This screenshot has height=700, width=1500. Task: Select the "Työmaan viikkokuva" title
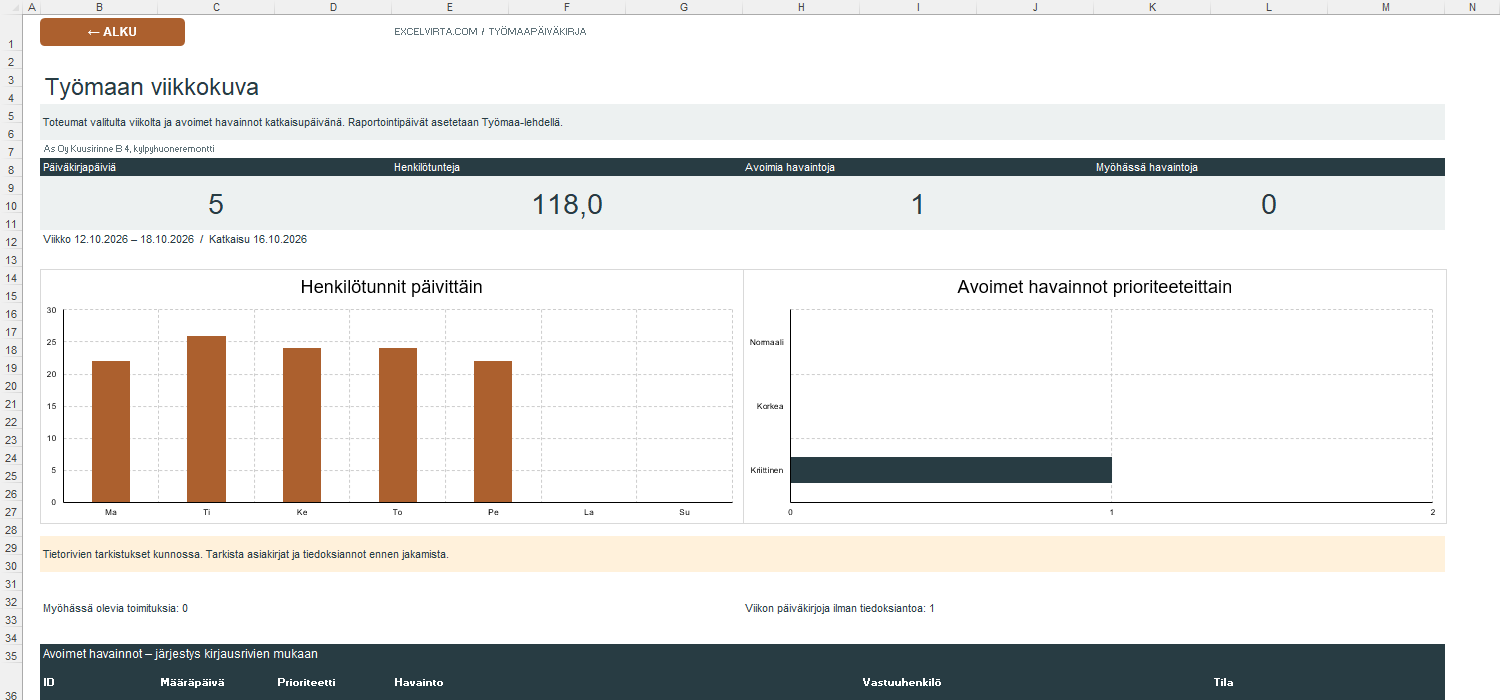[x=152, y=87]
